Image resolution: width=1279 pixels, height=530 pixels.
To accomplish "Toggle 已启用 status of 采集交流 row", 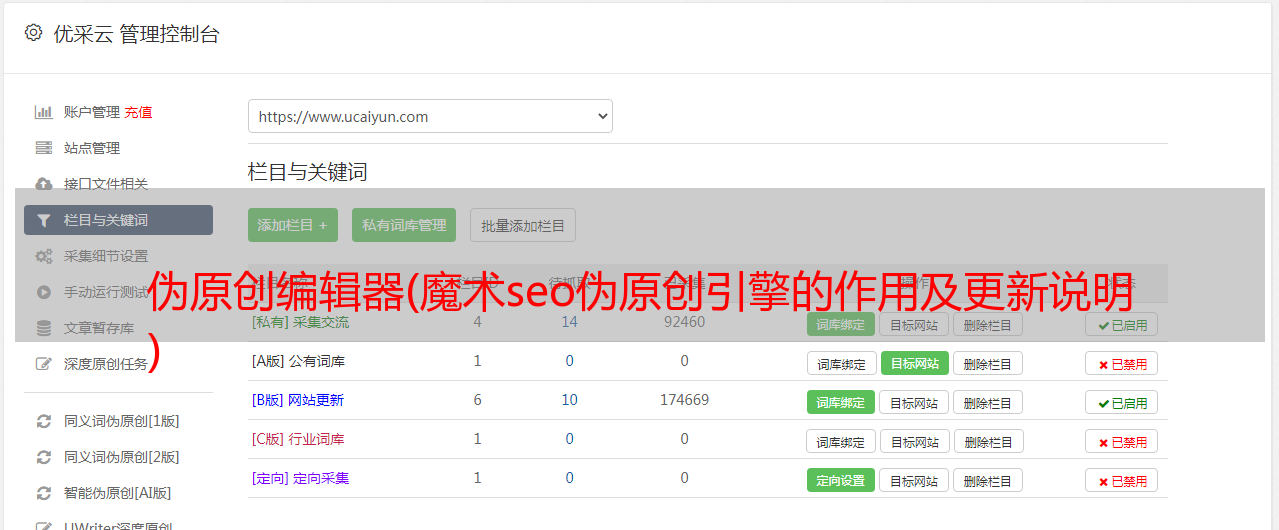I will 1122,324.
